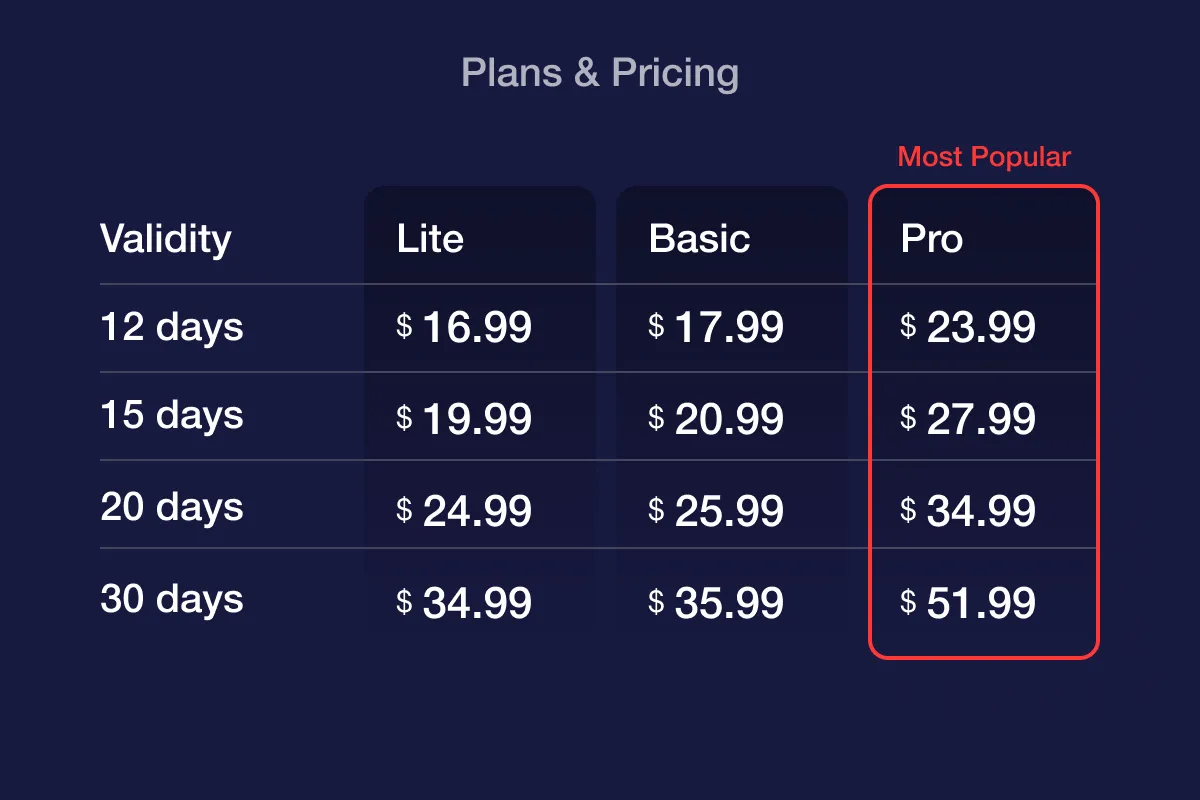Select the Pro plan column header
This screenshot has height=800, width=1200.
point(932,239)
